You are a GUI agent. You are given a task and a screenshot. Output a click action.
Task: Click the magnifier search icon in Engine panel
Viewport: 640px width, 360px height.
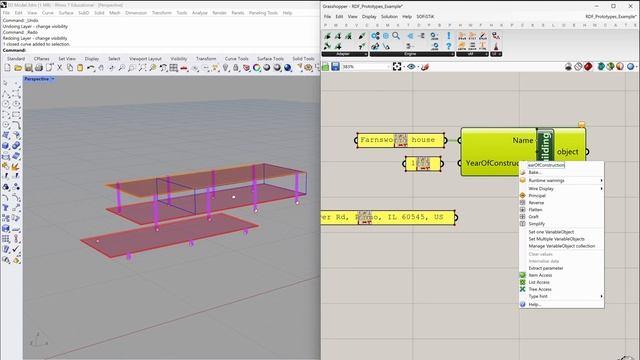396,36
